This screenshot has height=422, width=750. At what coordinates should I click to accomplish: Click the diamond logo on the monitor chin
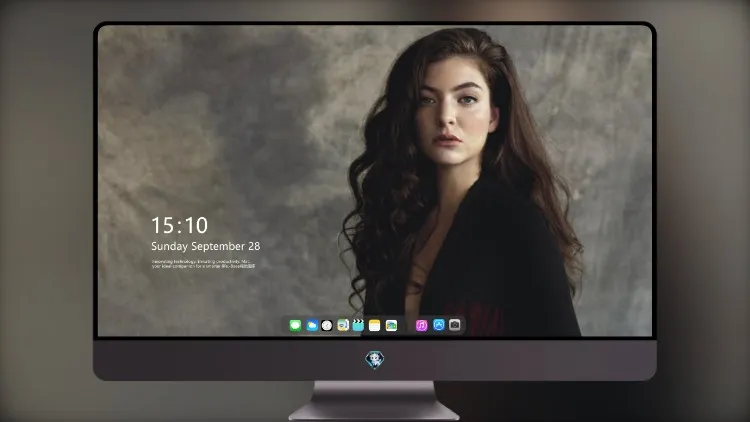pyautogui.click(x=375, y=359)
